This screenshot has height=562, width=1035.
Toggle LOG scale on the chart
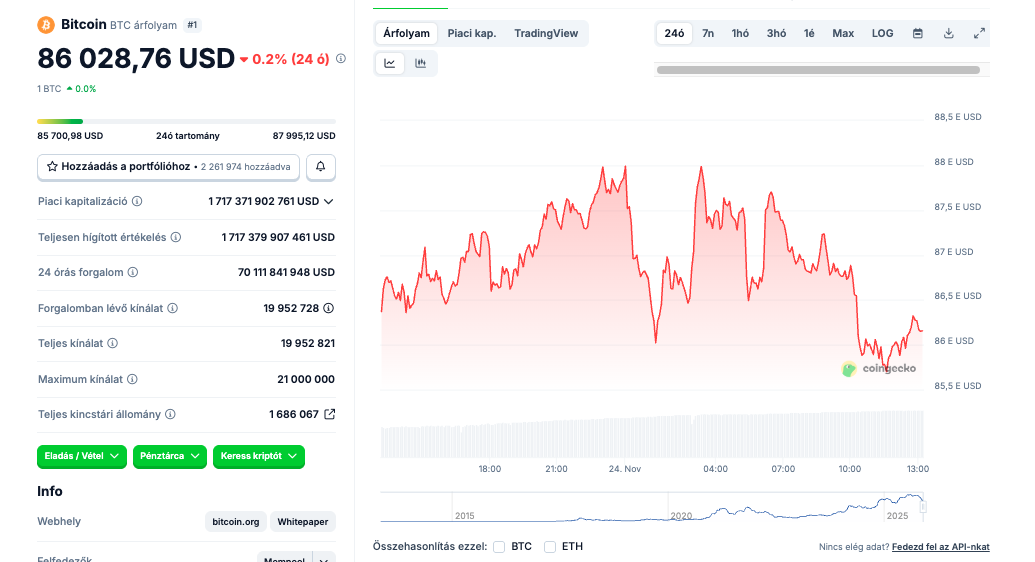(883, 33)
